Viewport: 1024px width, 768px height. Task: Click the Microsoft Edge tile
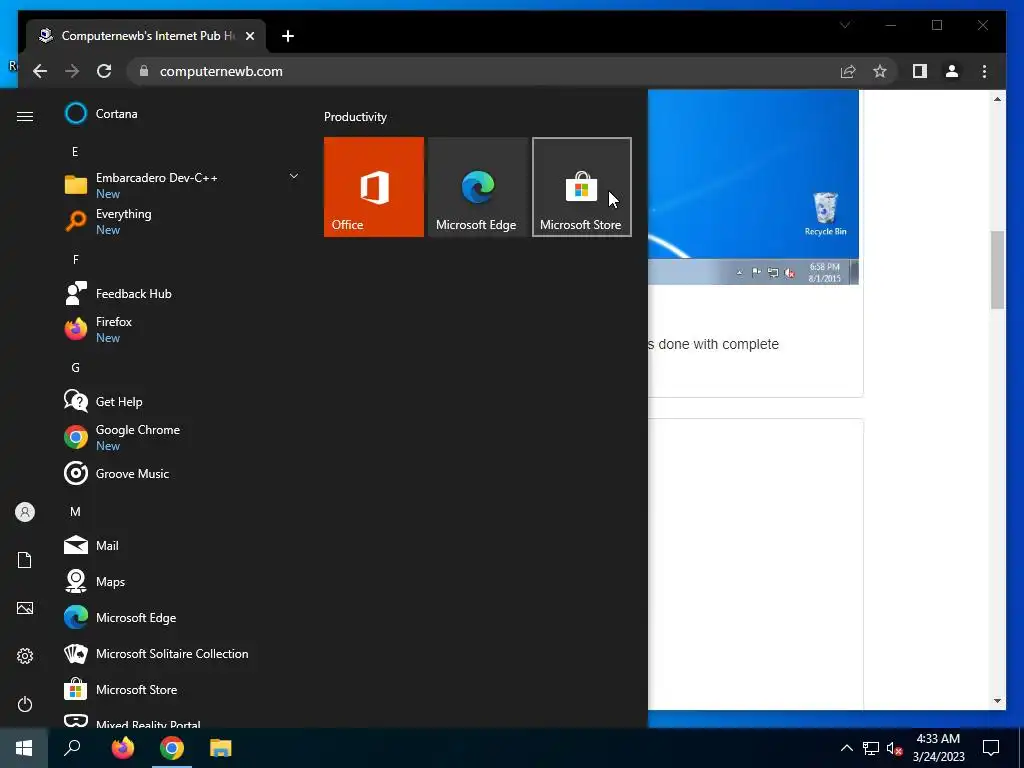click(x=477, y=187)
